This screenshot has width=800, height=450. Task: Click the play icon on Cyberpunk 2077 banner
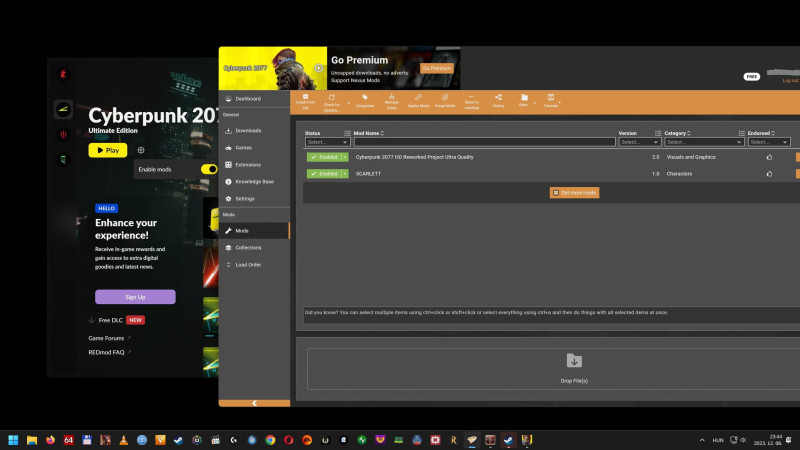coord(318,68)
